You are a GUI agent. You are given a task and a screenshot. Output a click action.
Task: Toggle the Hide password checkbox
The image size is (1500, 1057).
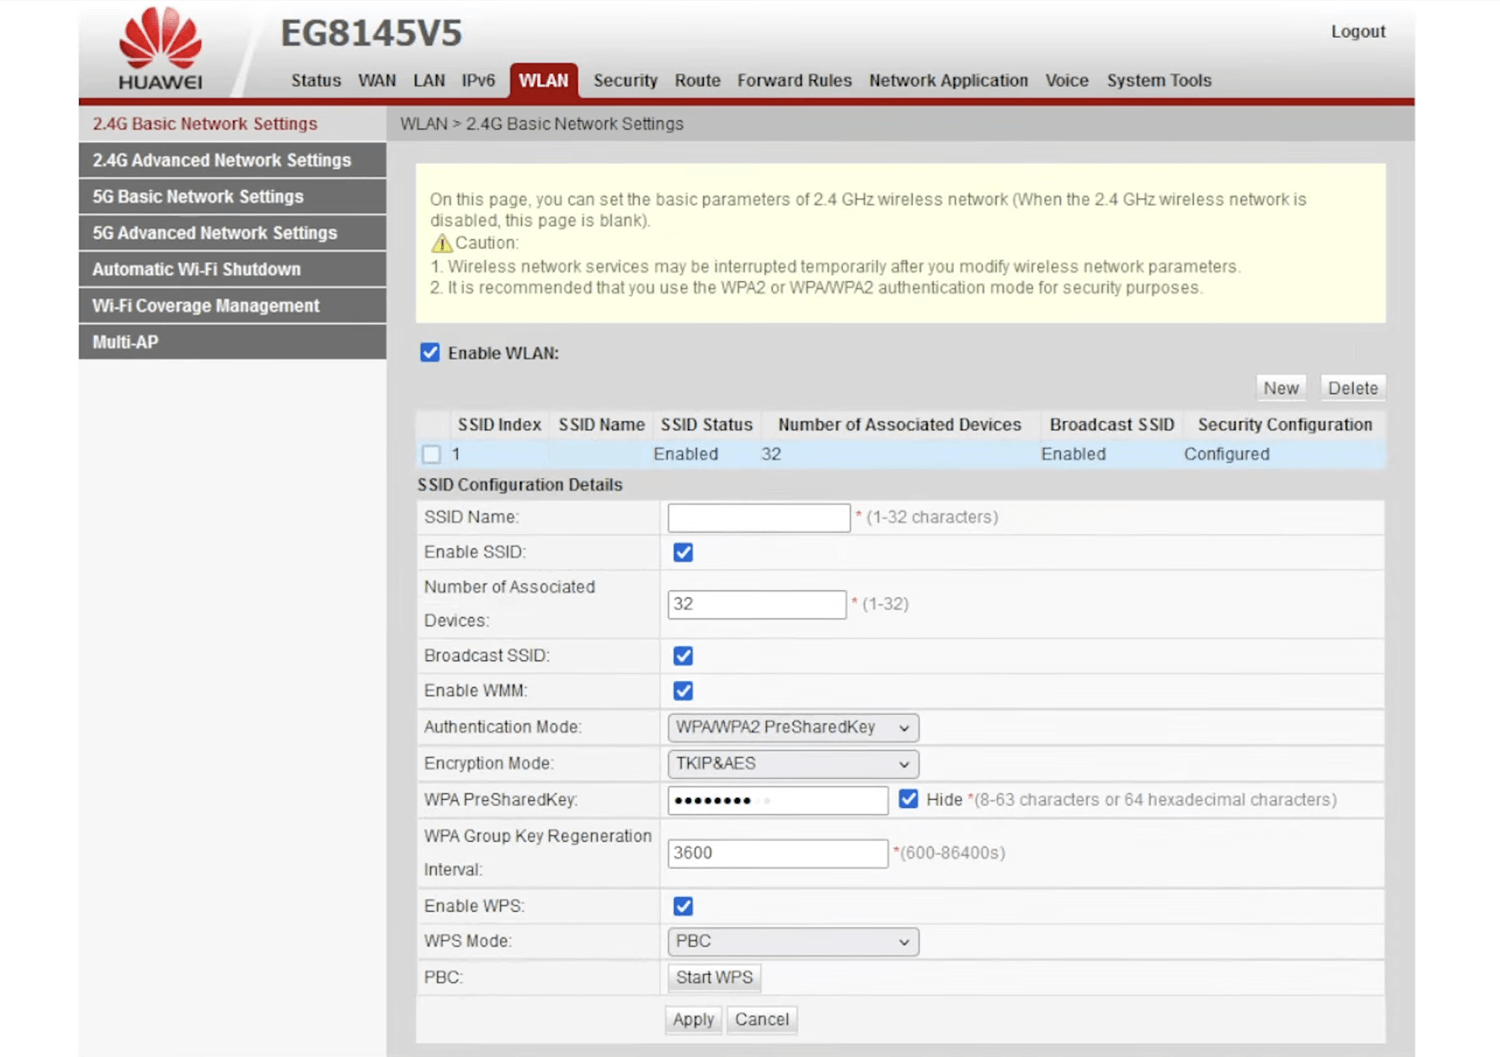908,799
